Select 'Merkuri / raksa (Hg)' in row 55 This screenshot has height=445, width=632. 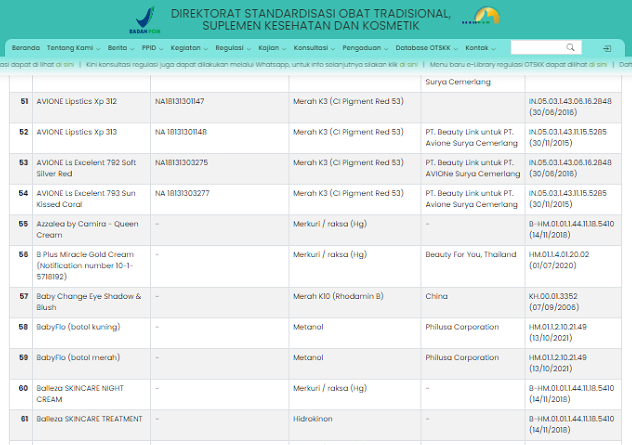[x=330, y=224]
